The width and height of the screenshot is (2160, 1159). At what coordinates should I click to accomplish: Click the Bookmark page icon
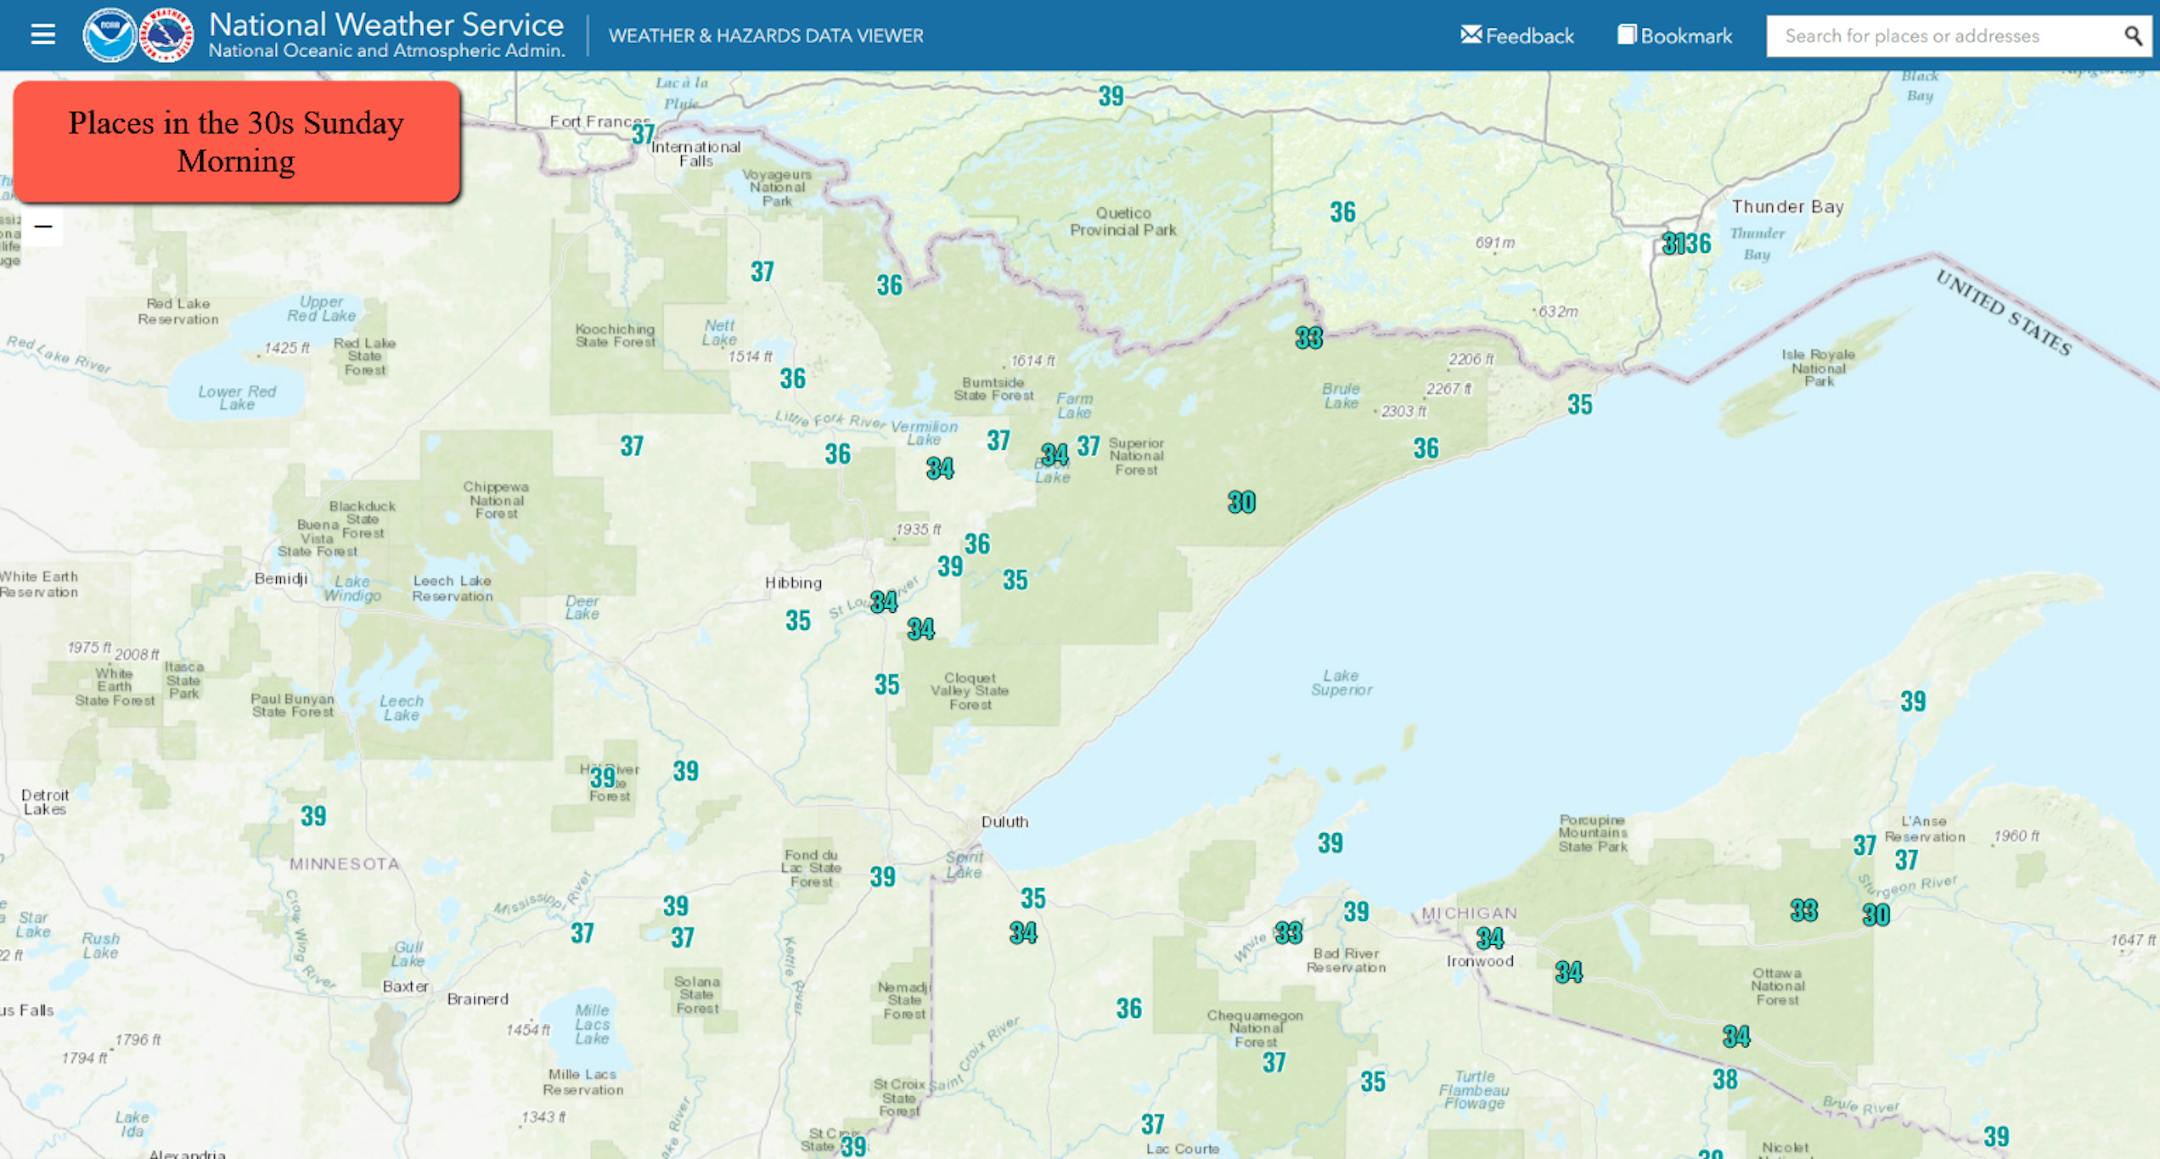(1627, 35)
